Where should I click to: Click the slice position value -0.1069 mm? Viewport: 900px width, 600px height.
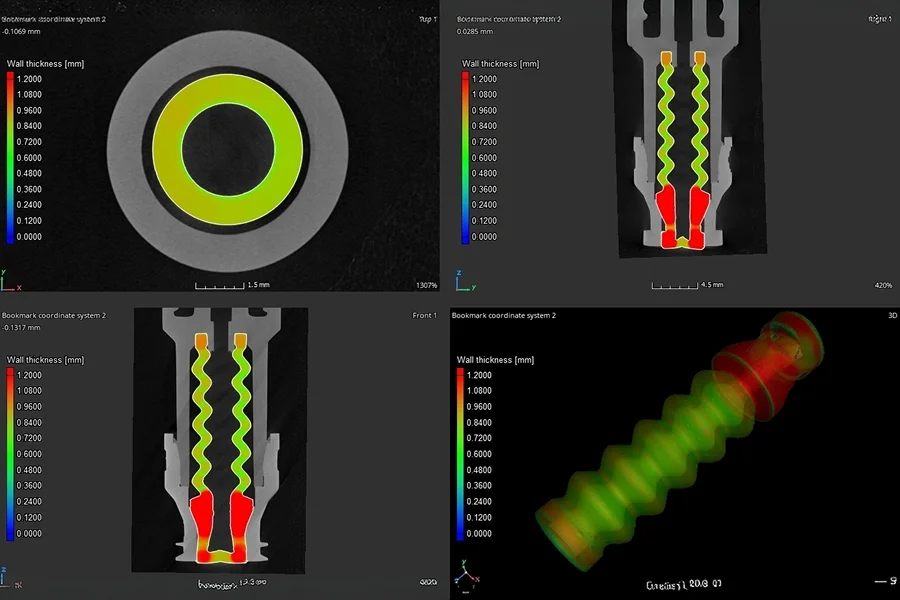(x=21, y=32)
